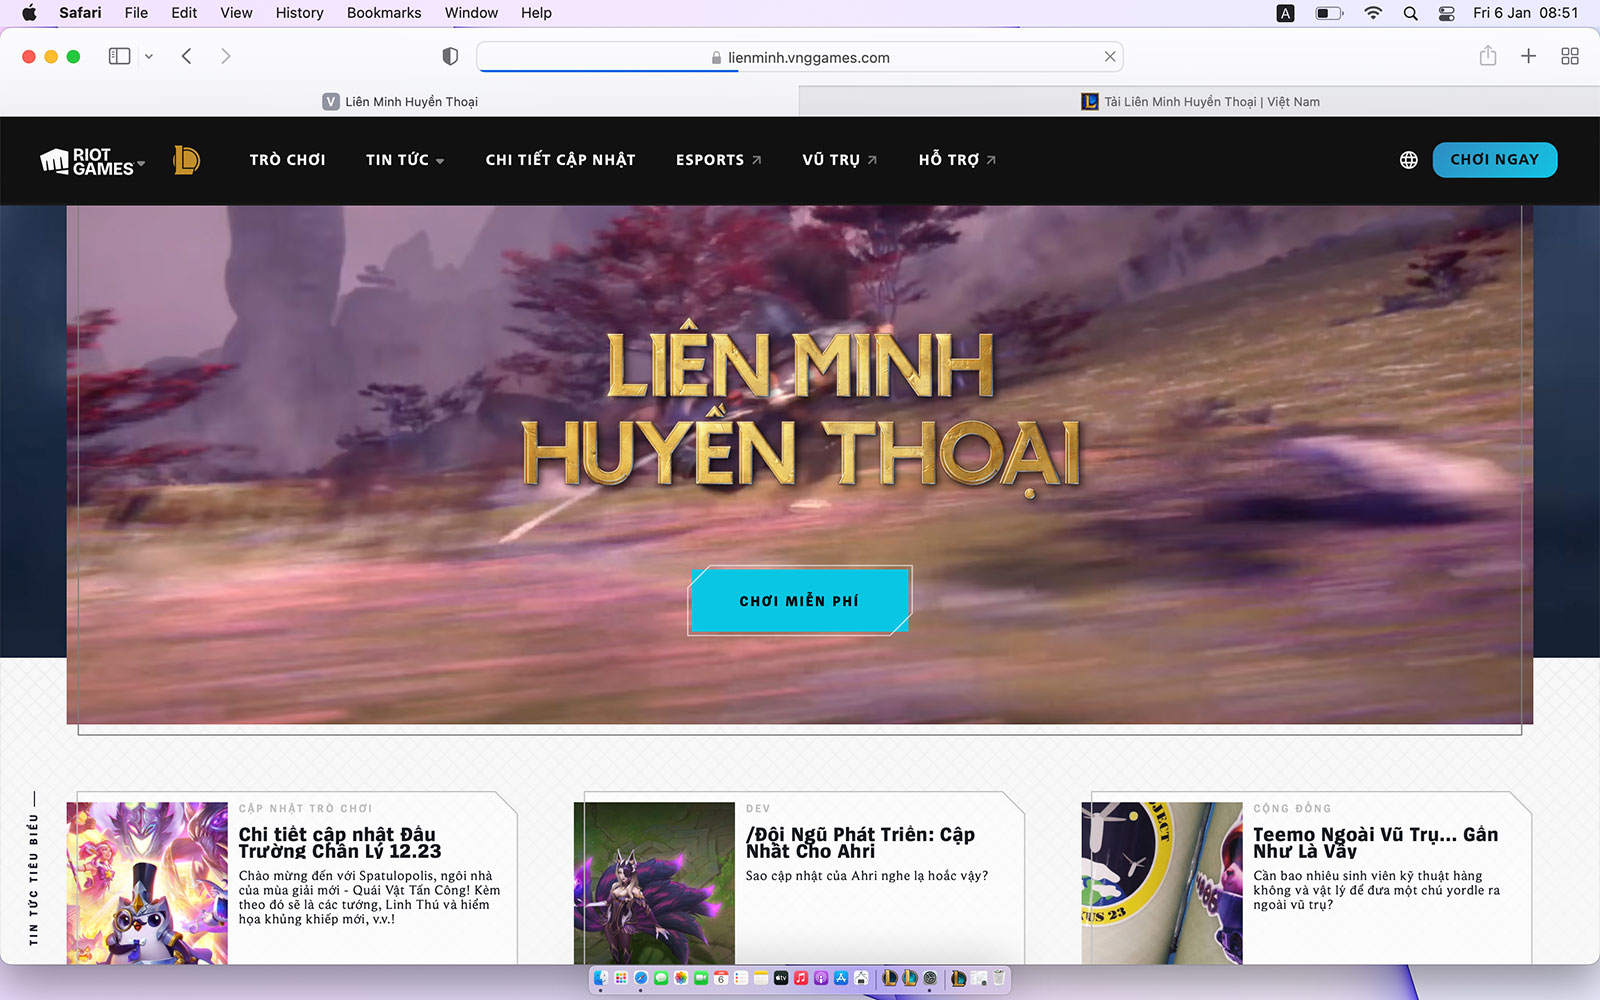Open Ahri update article thumbnail
The height and width of the screenshot is (1000, 1600).
(x=654, y=883)
